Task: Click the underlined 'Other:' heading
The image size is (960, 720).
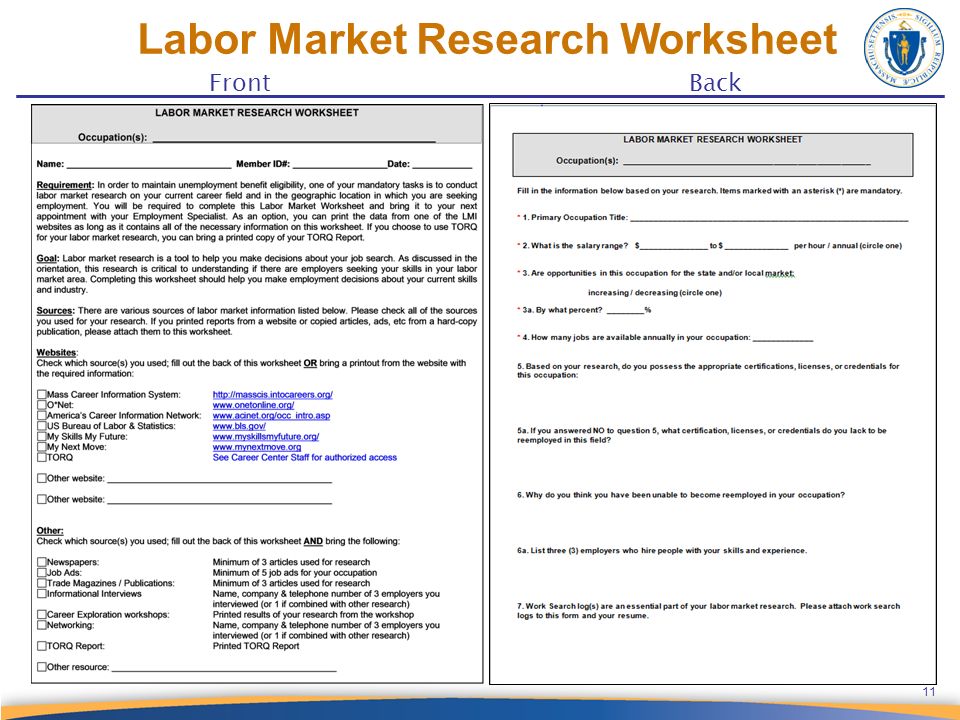Action: point(50,530)
